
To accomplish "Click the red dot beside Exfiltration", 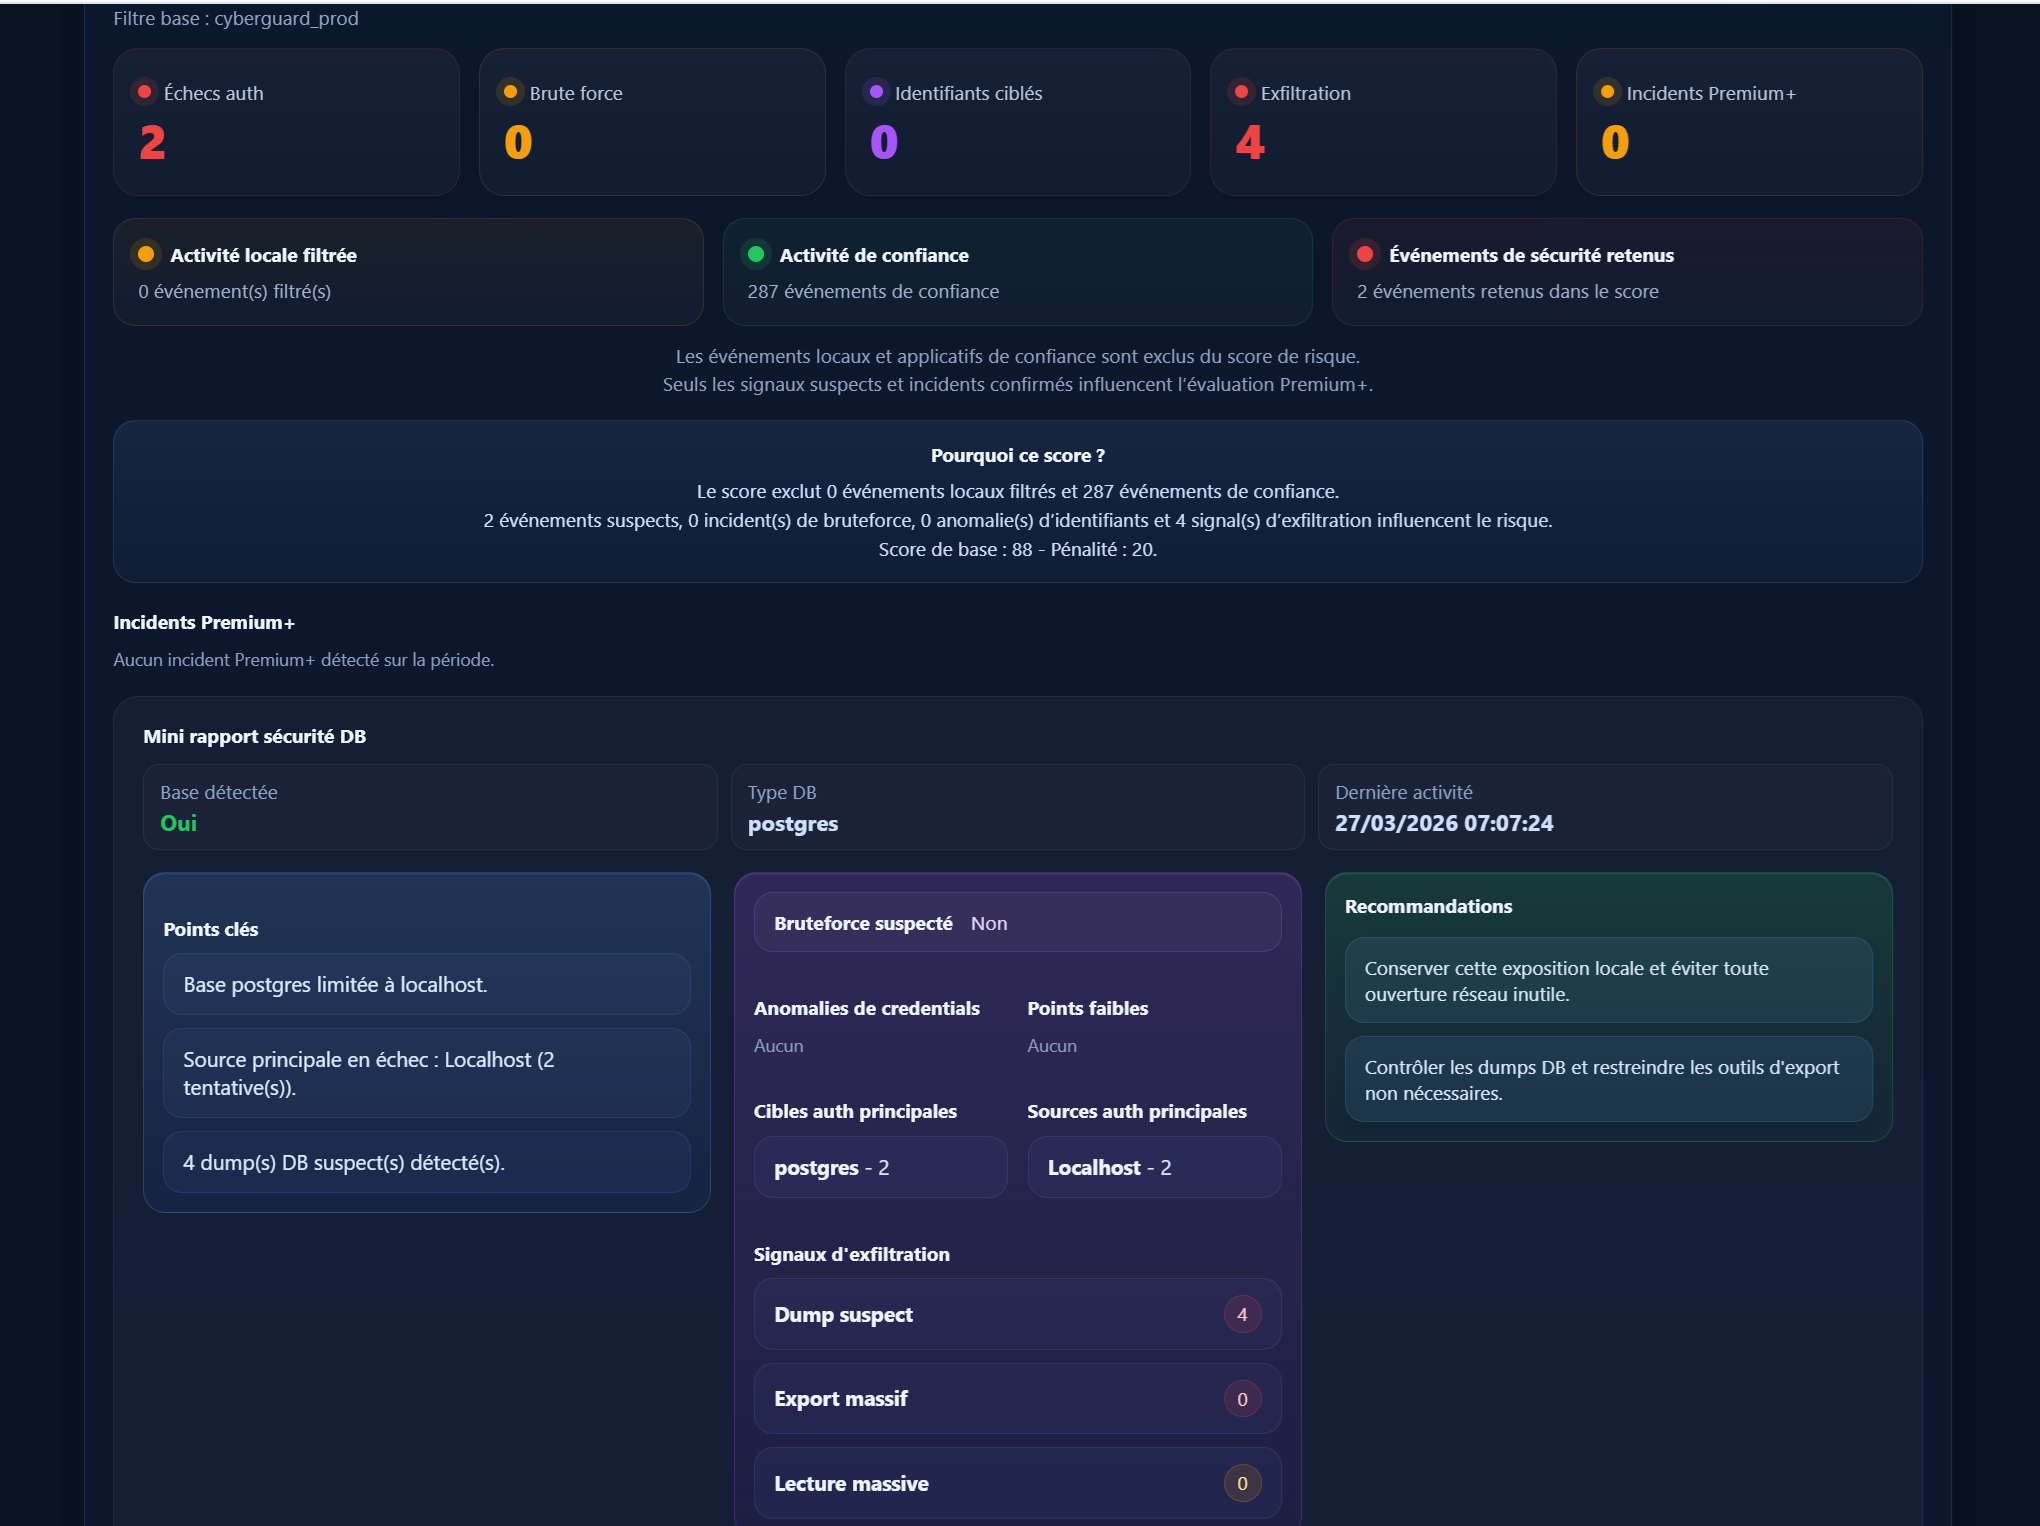I will (x=1241, y=92).
